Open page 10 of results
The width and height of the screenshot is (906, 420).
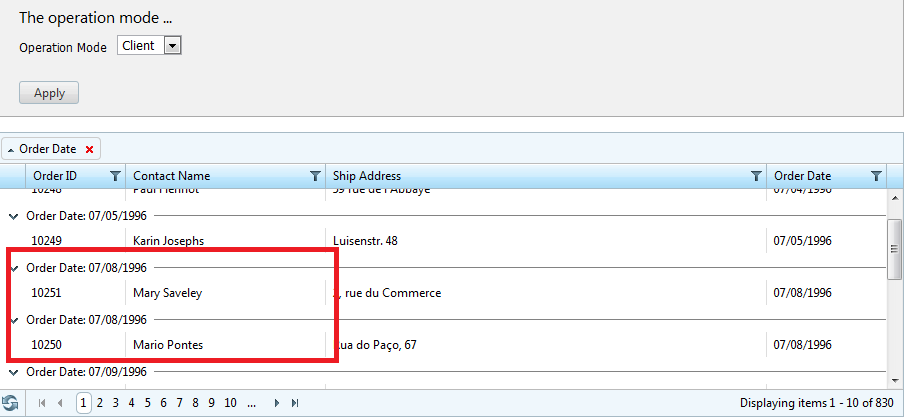click(x=231, y=403)
